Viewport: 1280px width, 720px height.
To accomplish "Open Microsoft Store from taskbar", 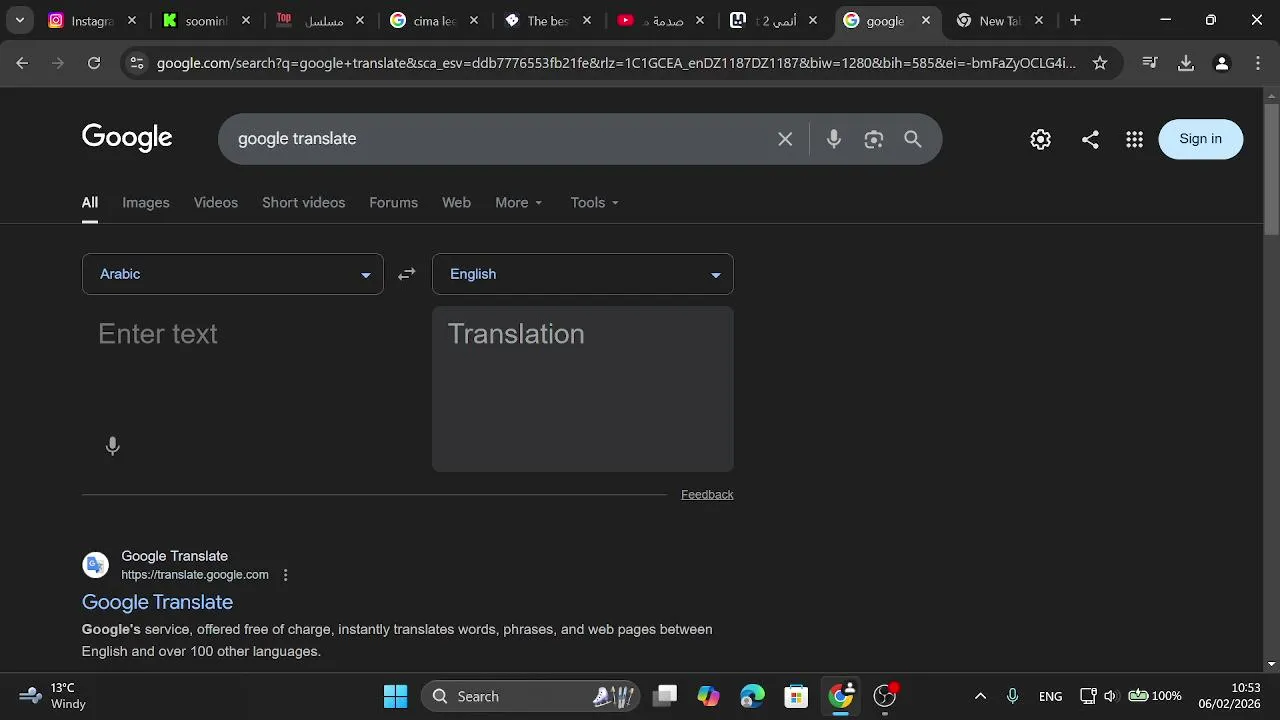I will pos(796,696).
